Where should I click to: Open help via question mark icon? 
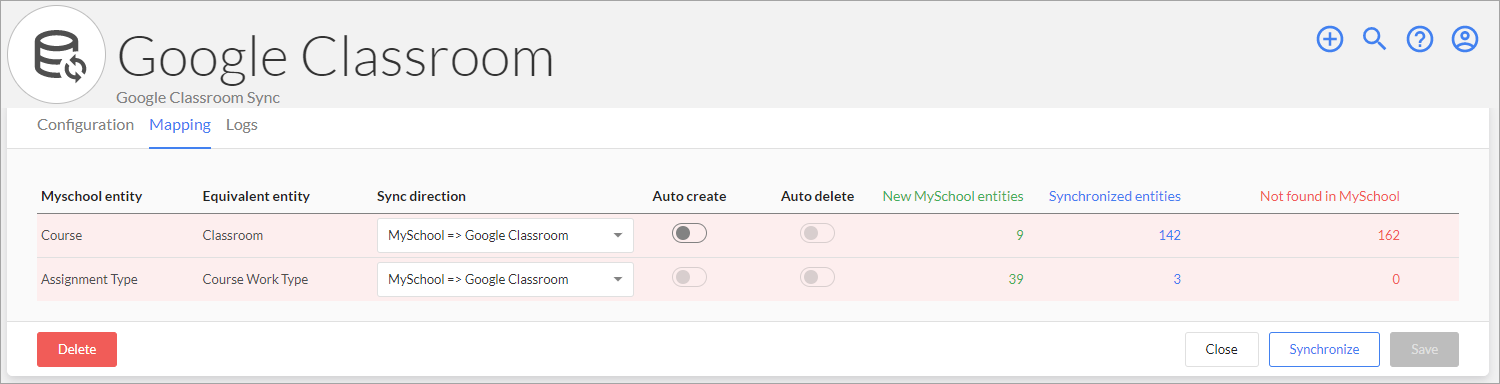click(x=1420, y=39)
